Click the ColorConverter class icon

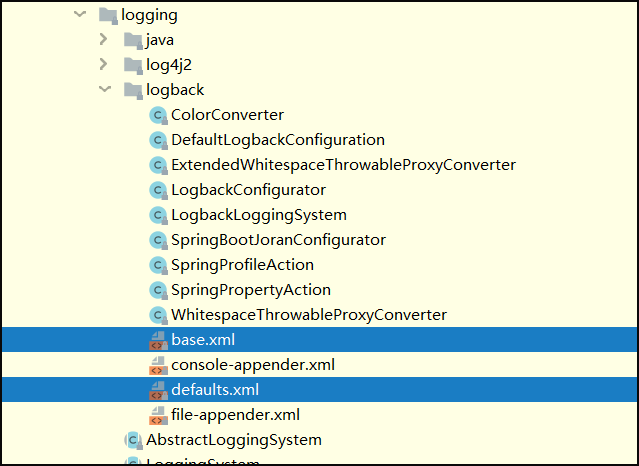coord(158,115)
